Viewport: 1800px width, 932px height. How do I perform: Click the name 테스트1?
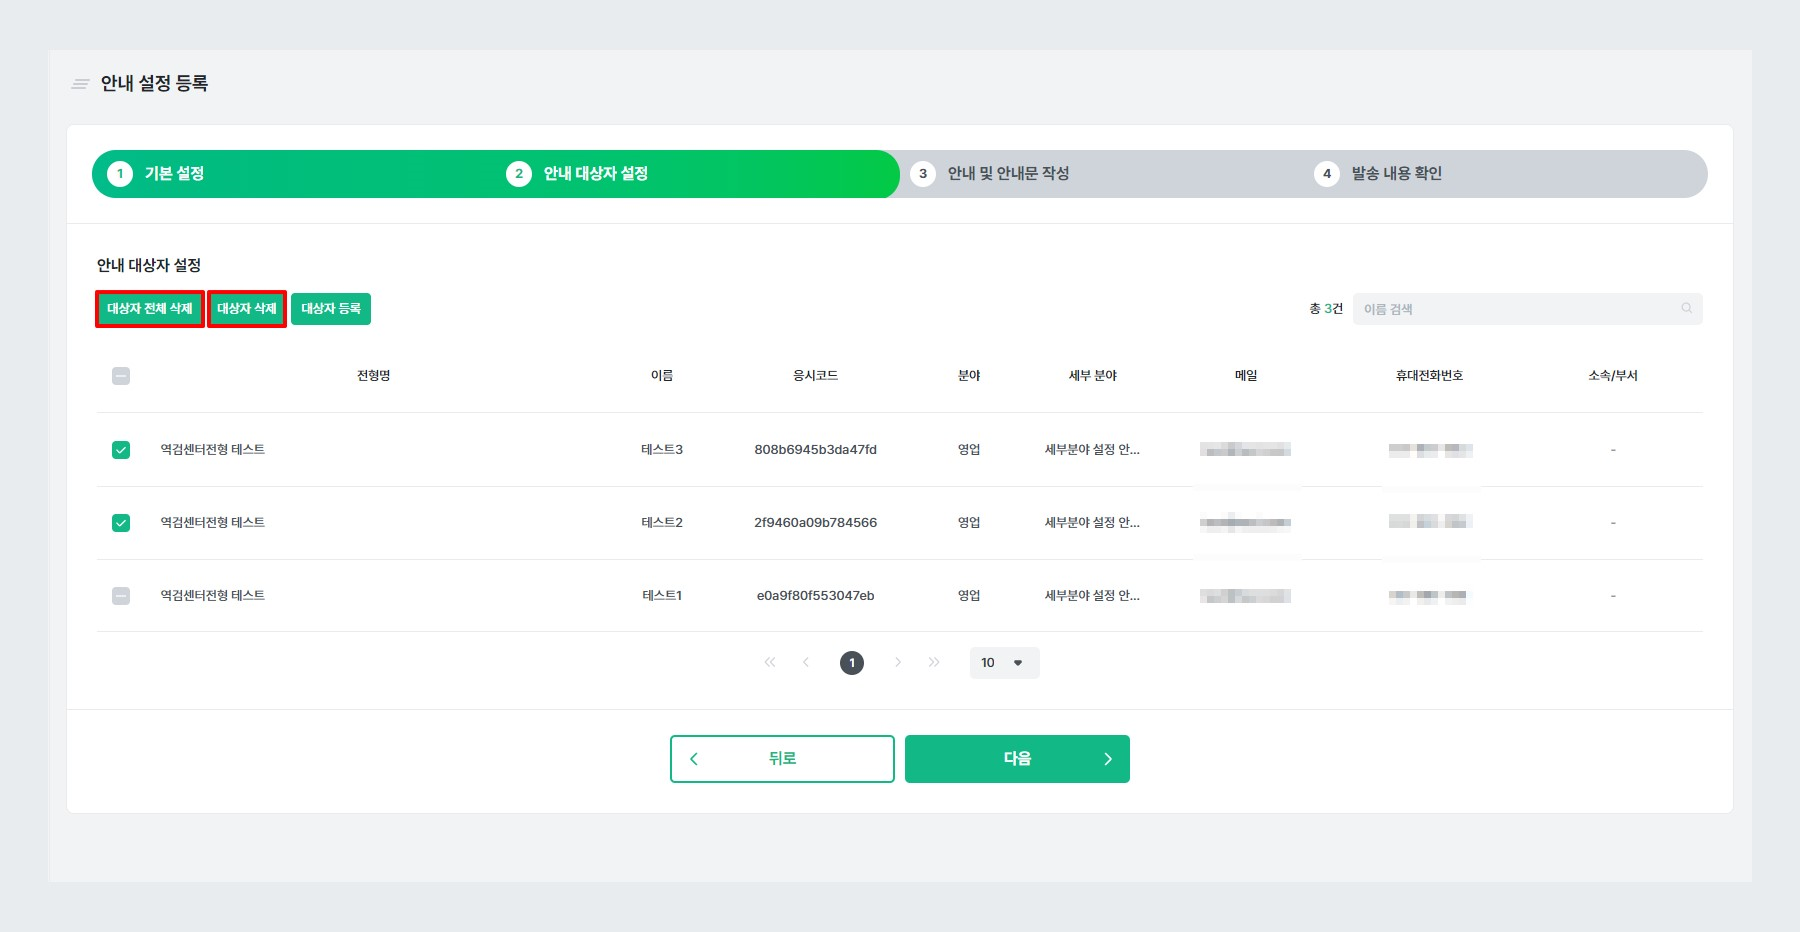coord(662,596)
